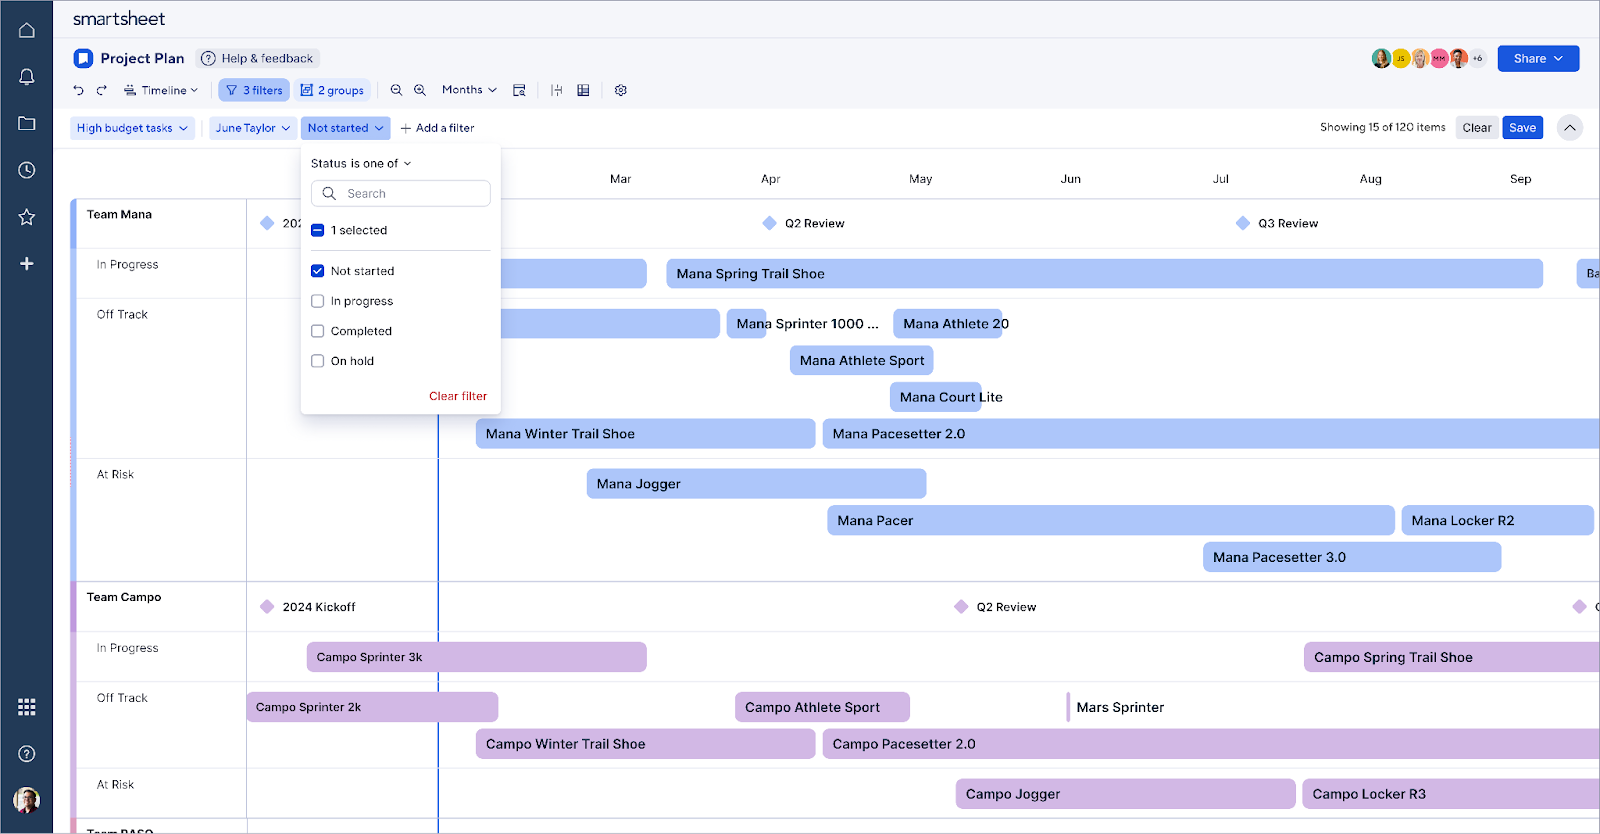The width and height of the screenshot is (1600, 834).
Task: Click the Clear filters button
Action: click(x=1477, y=127)
